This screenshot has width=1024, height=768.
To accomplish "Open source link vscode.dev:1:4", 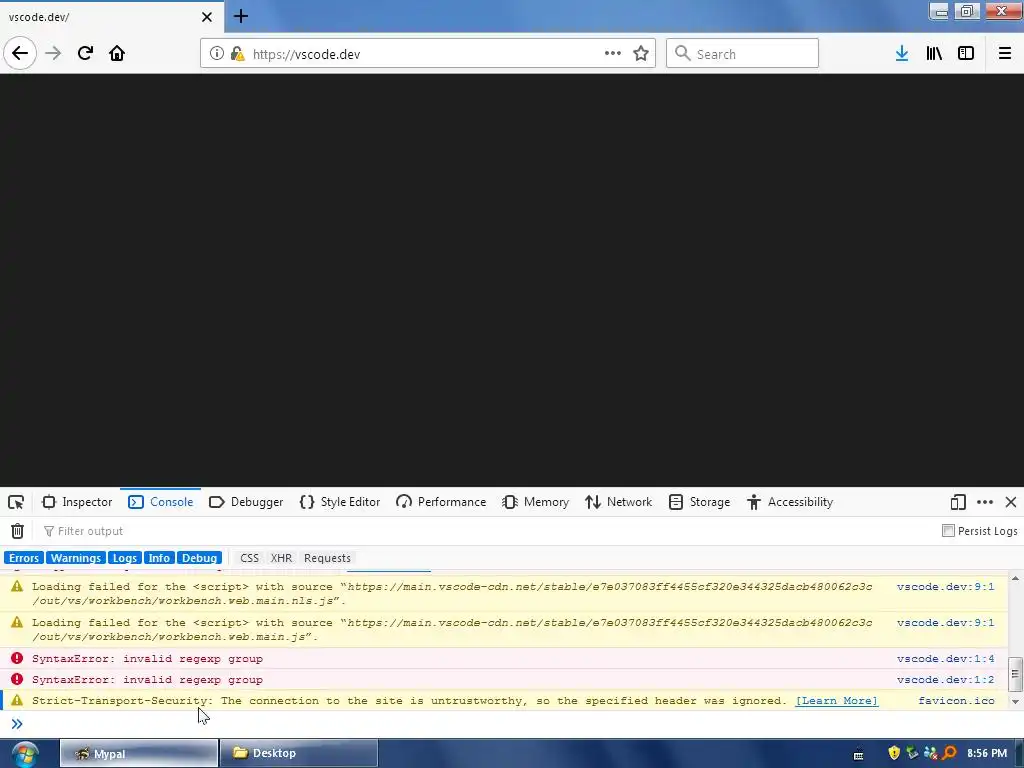I will (x=946, y=659).
